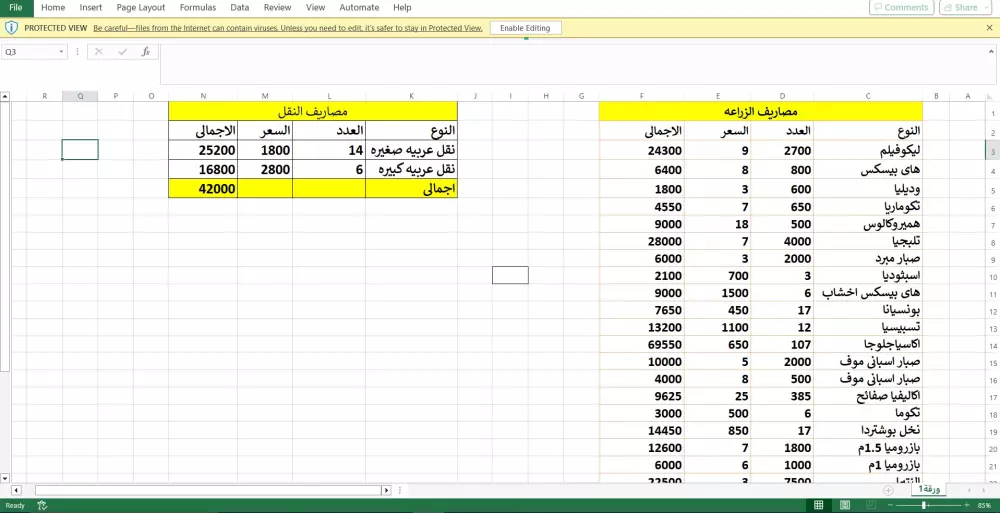
Task: Click vertical scrollbar down arrow
Action: [5, 478]
